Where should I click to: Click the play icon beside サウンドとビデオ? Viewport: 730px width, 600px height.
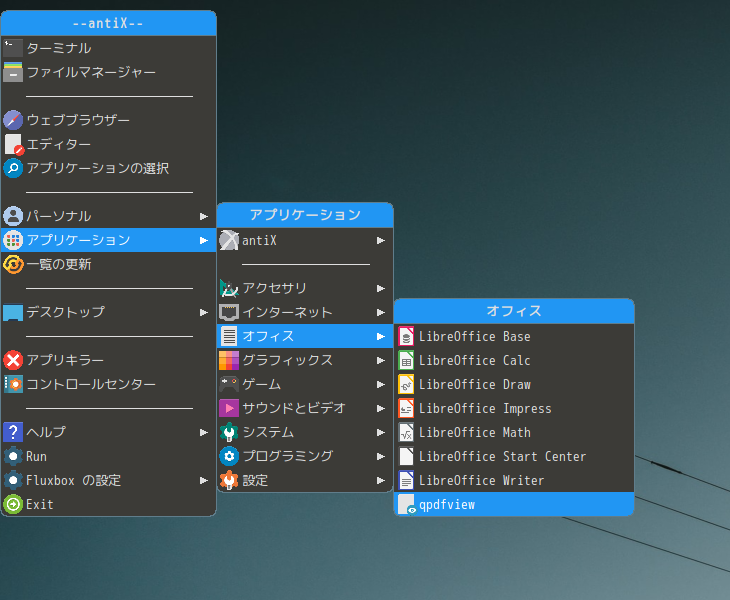229,408
